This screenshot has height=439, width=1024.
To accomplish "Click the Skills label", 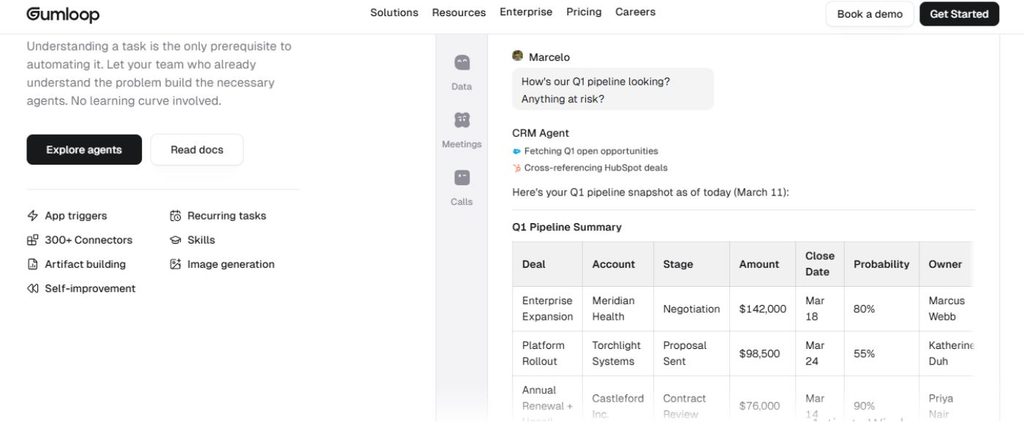I will click(x=201, y=240).
